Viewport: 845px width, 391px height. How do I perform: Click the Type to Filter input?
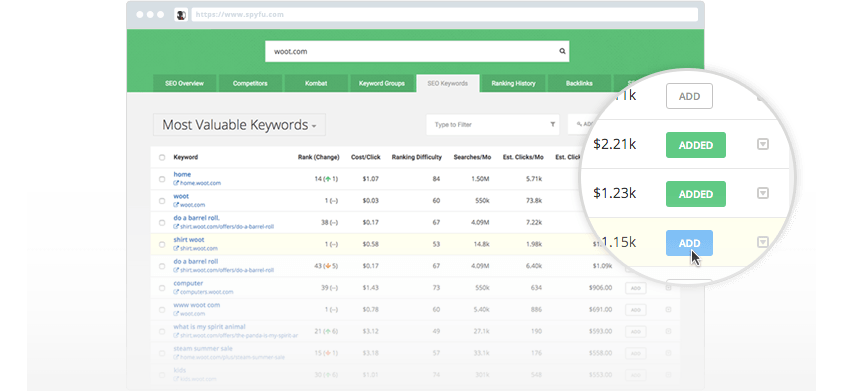pos(493,124)
